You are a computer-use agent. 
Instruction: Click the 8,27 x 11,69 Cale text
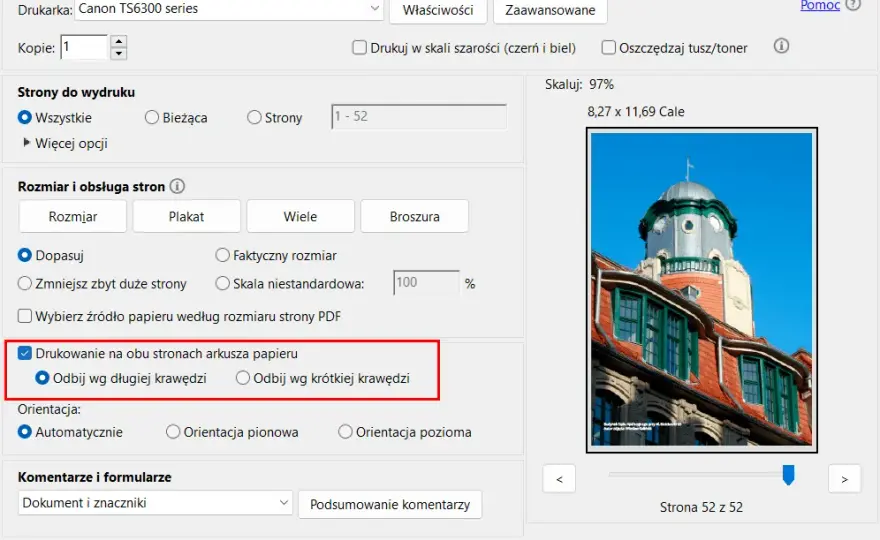coord(636,112)
